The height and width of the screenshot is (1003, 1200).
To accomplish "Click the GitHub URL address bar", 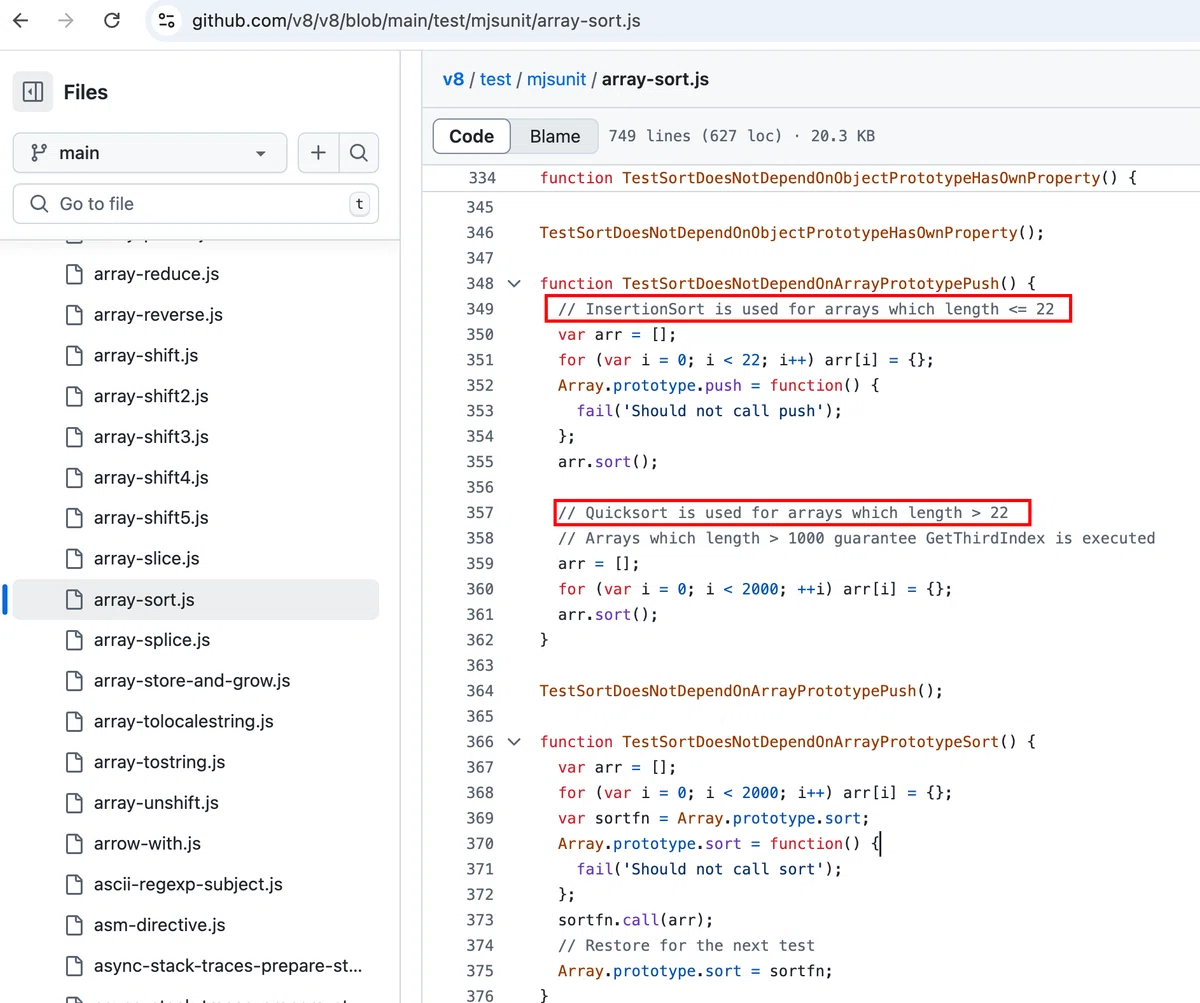I will (416, 20).
